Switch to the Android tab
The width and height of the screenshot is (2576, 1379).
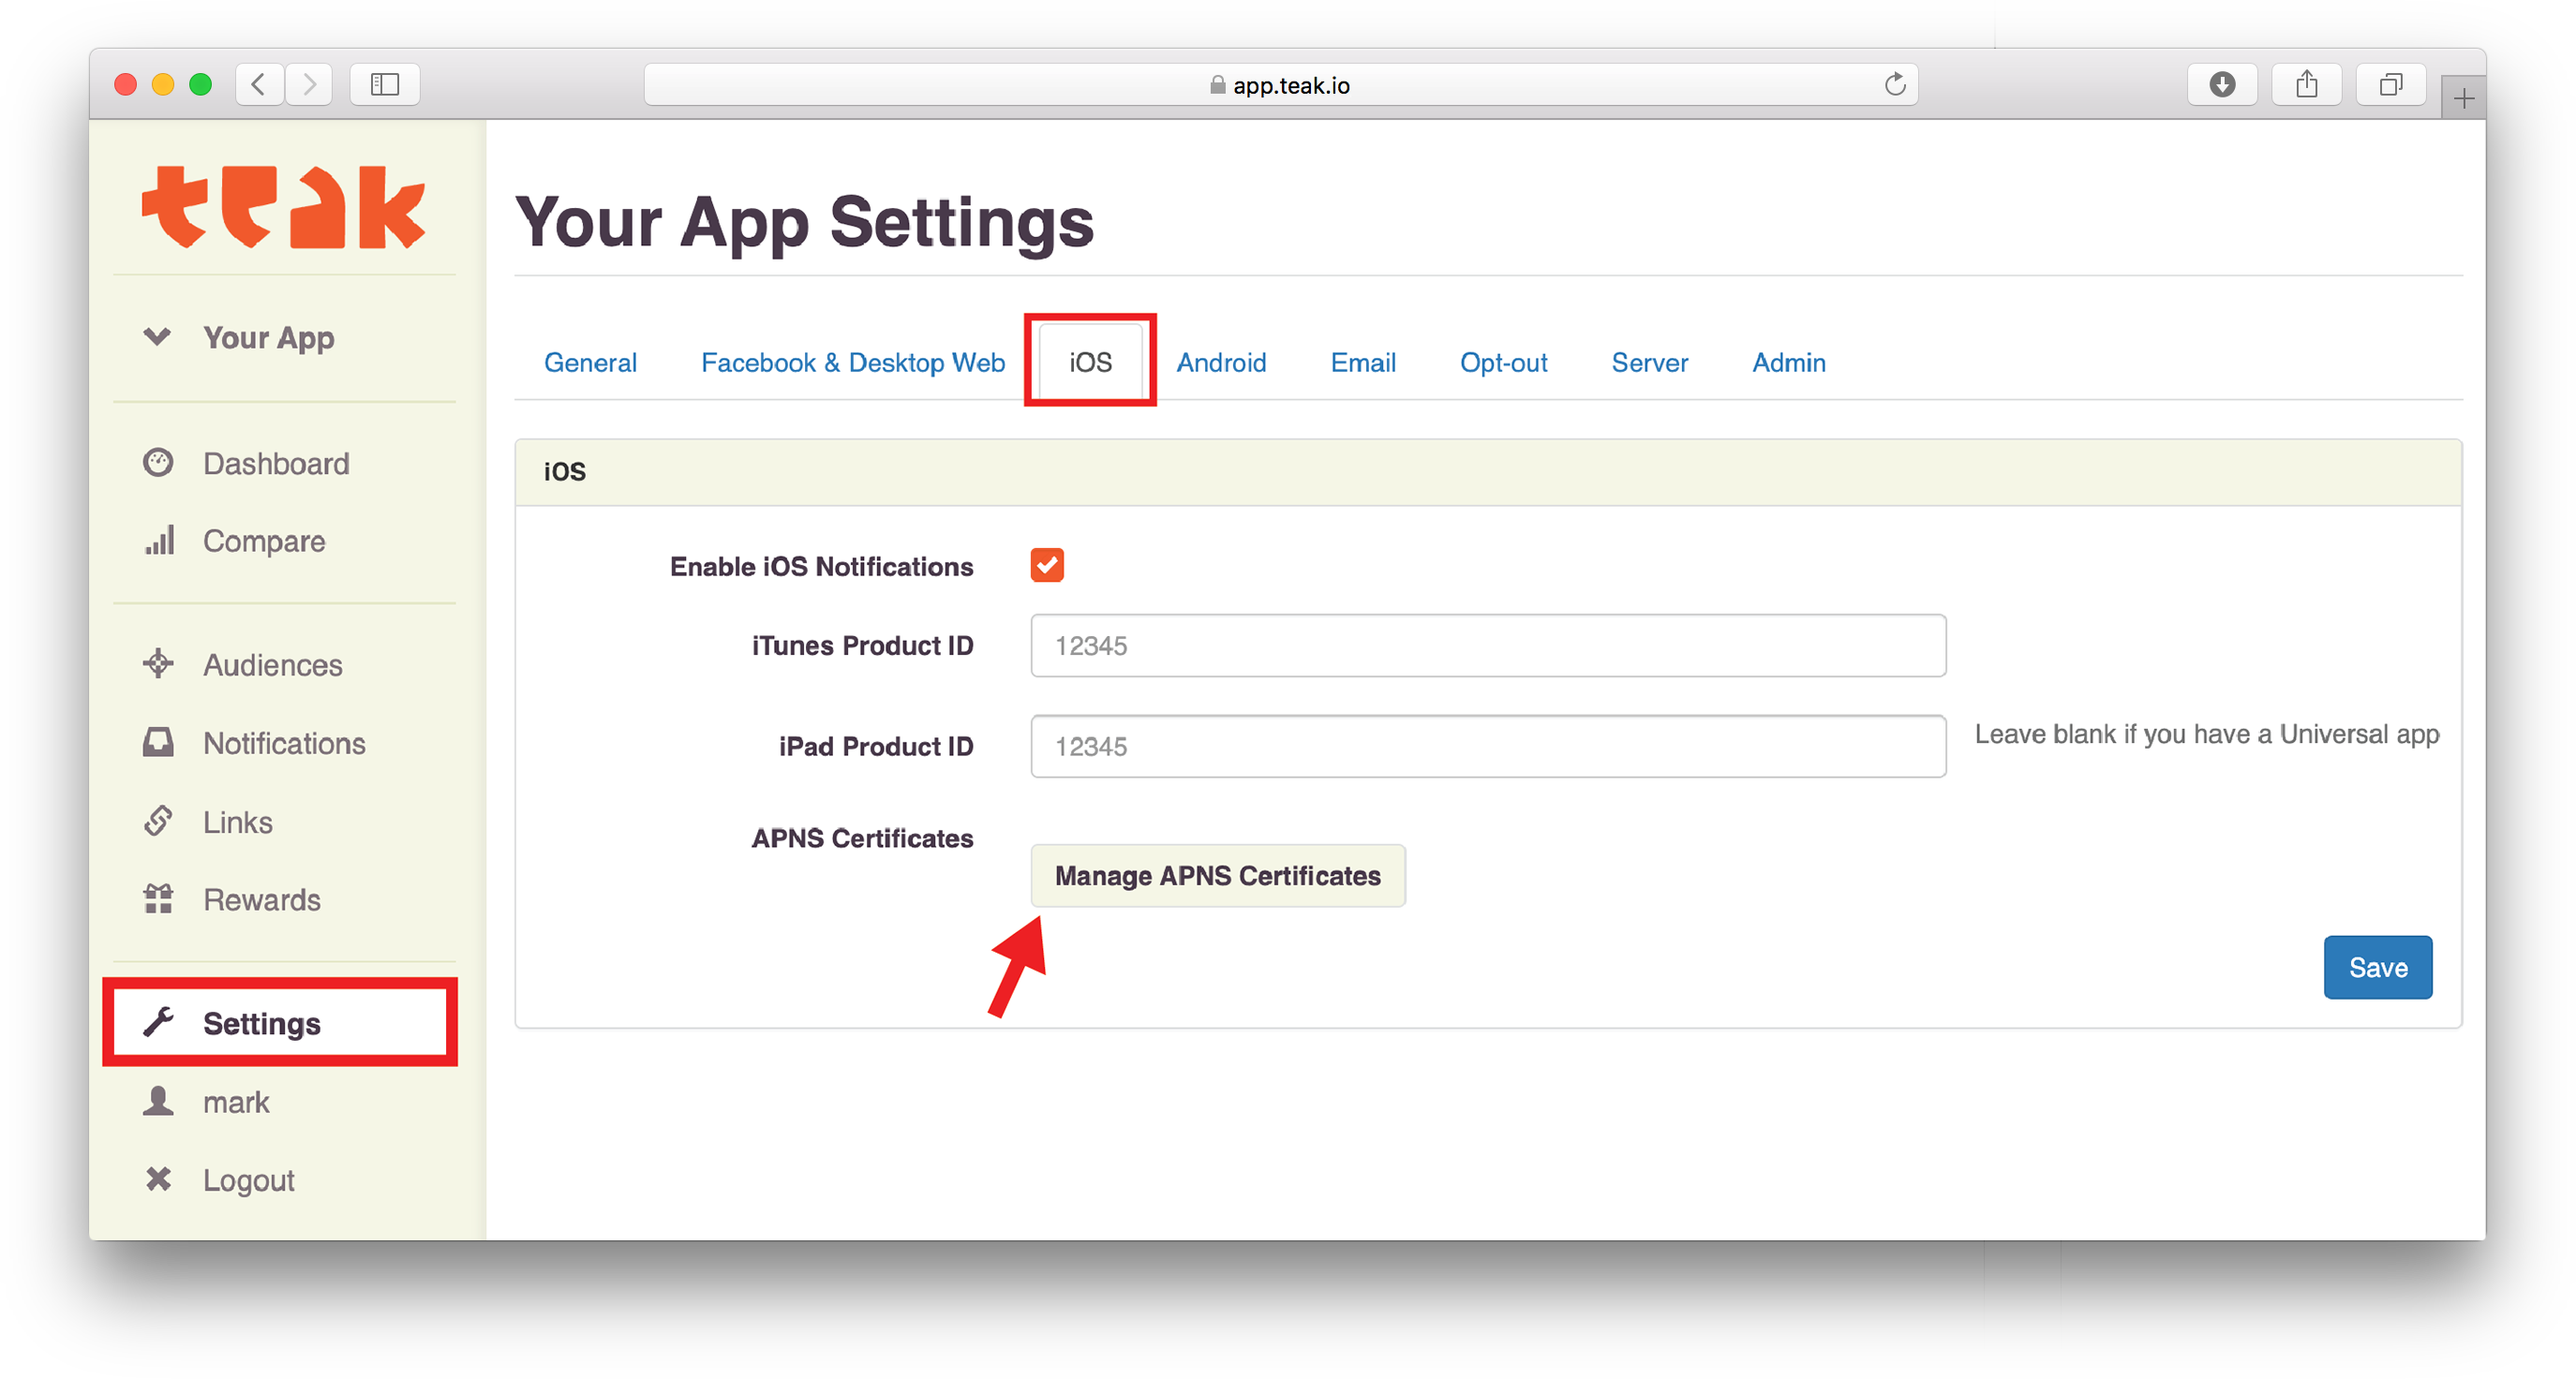1221,362
